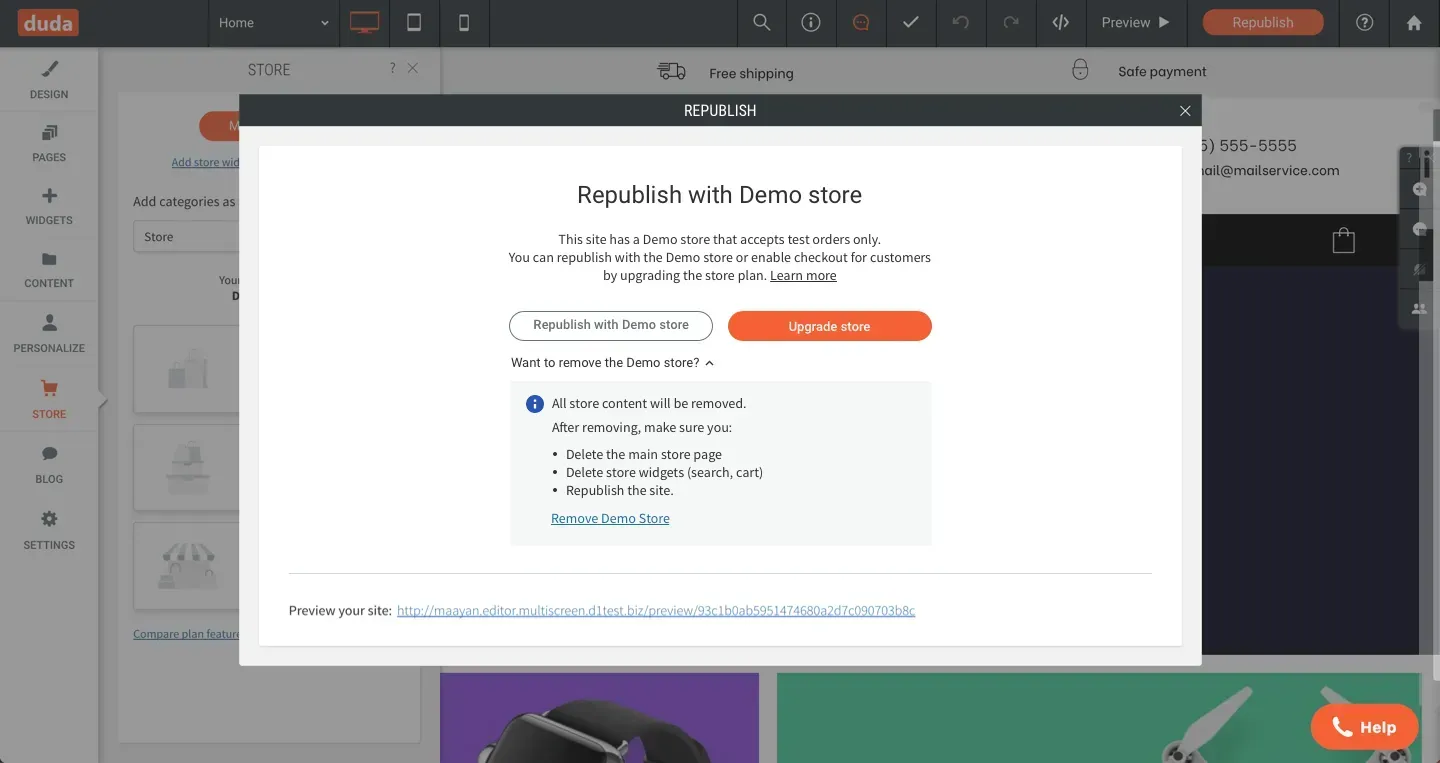Click the top bar Republish button
Image resolution: width=1440 pixels, height=763 pixels.
point(1263,23)
